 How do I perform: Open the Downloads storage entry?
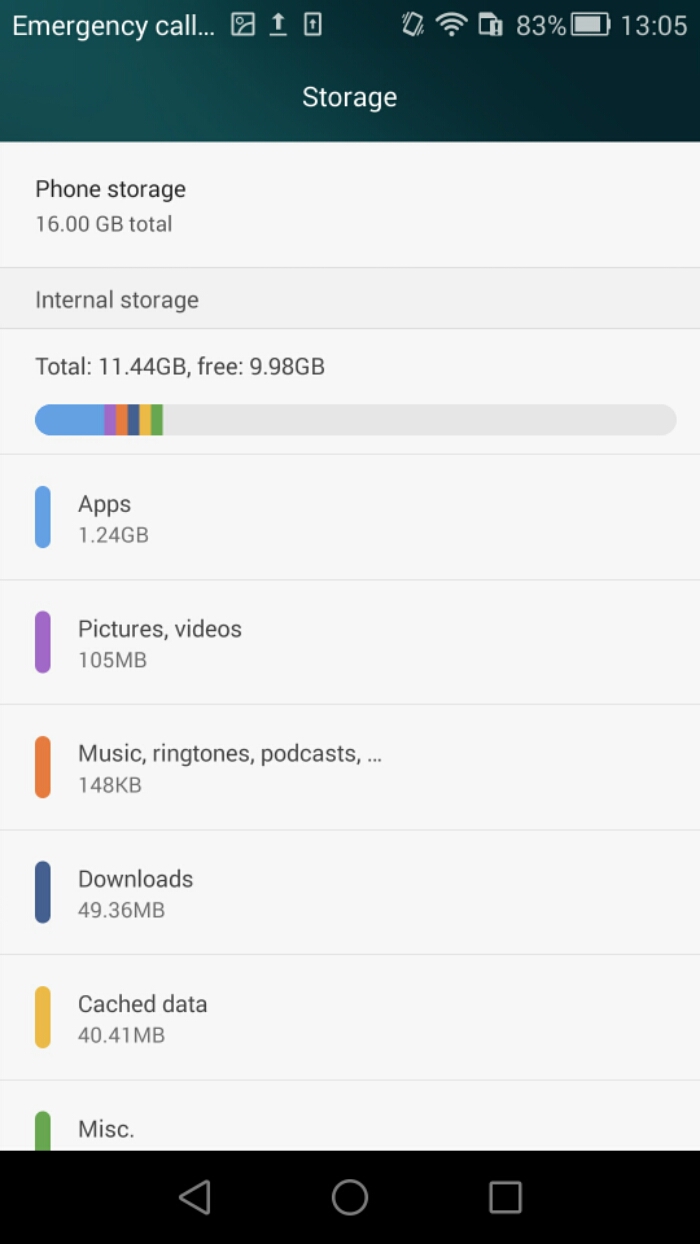click(350, 892)
